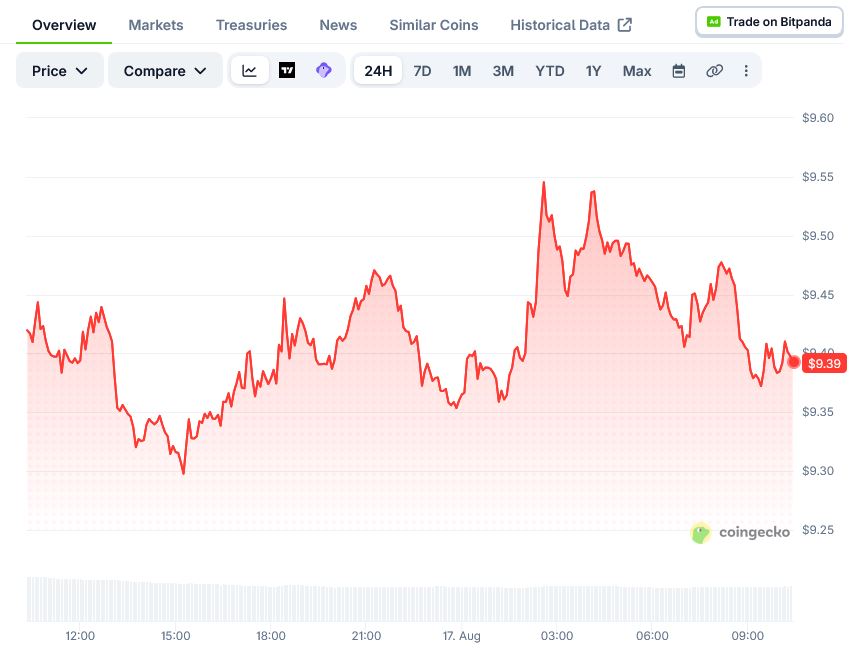Image resolution: width=855 pixels, height=648 pixels.
Task: Select the 1M time range
Action: point(462,71)
